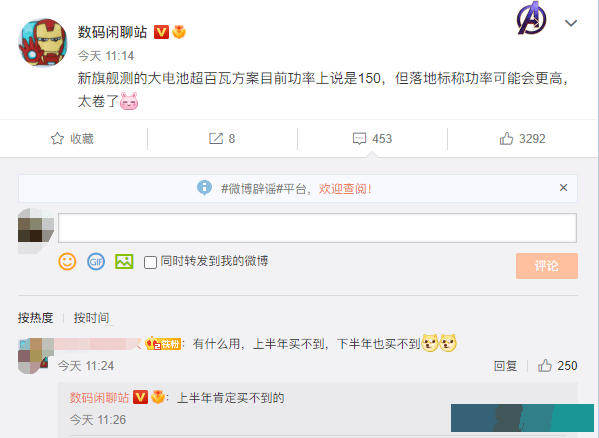Favorite the post with the 收藏 star
Viewport: 599px width, 438px height.
[72, 139]
